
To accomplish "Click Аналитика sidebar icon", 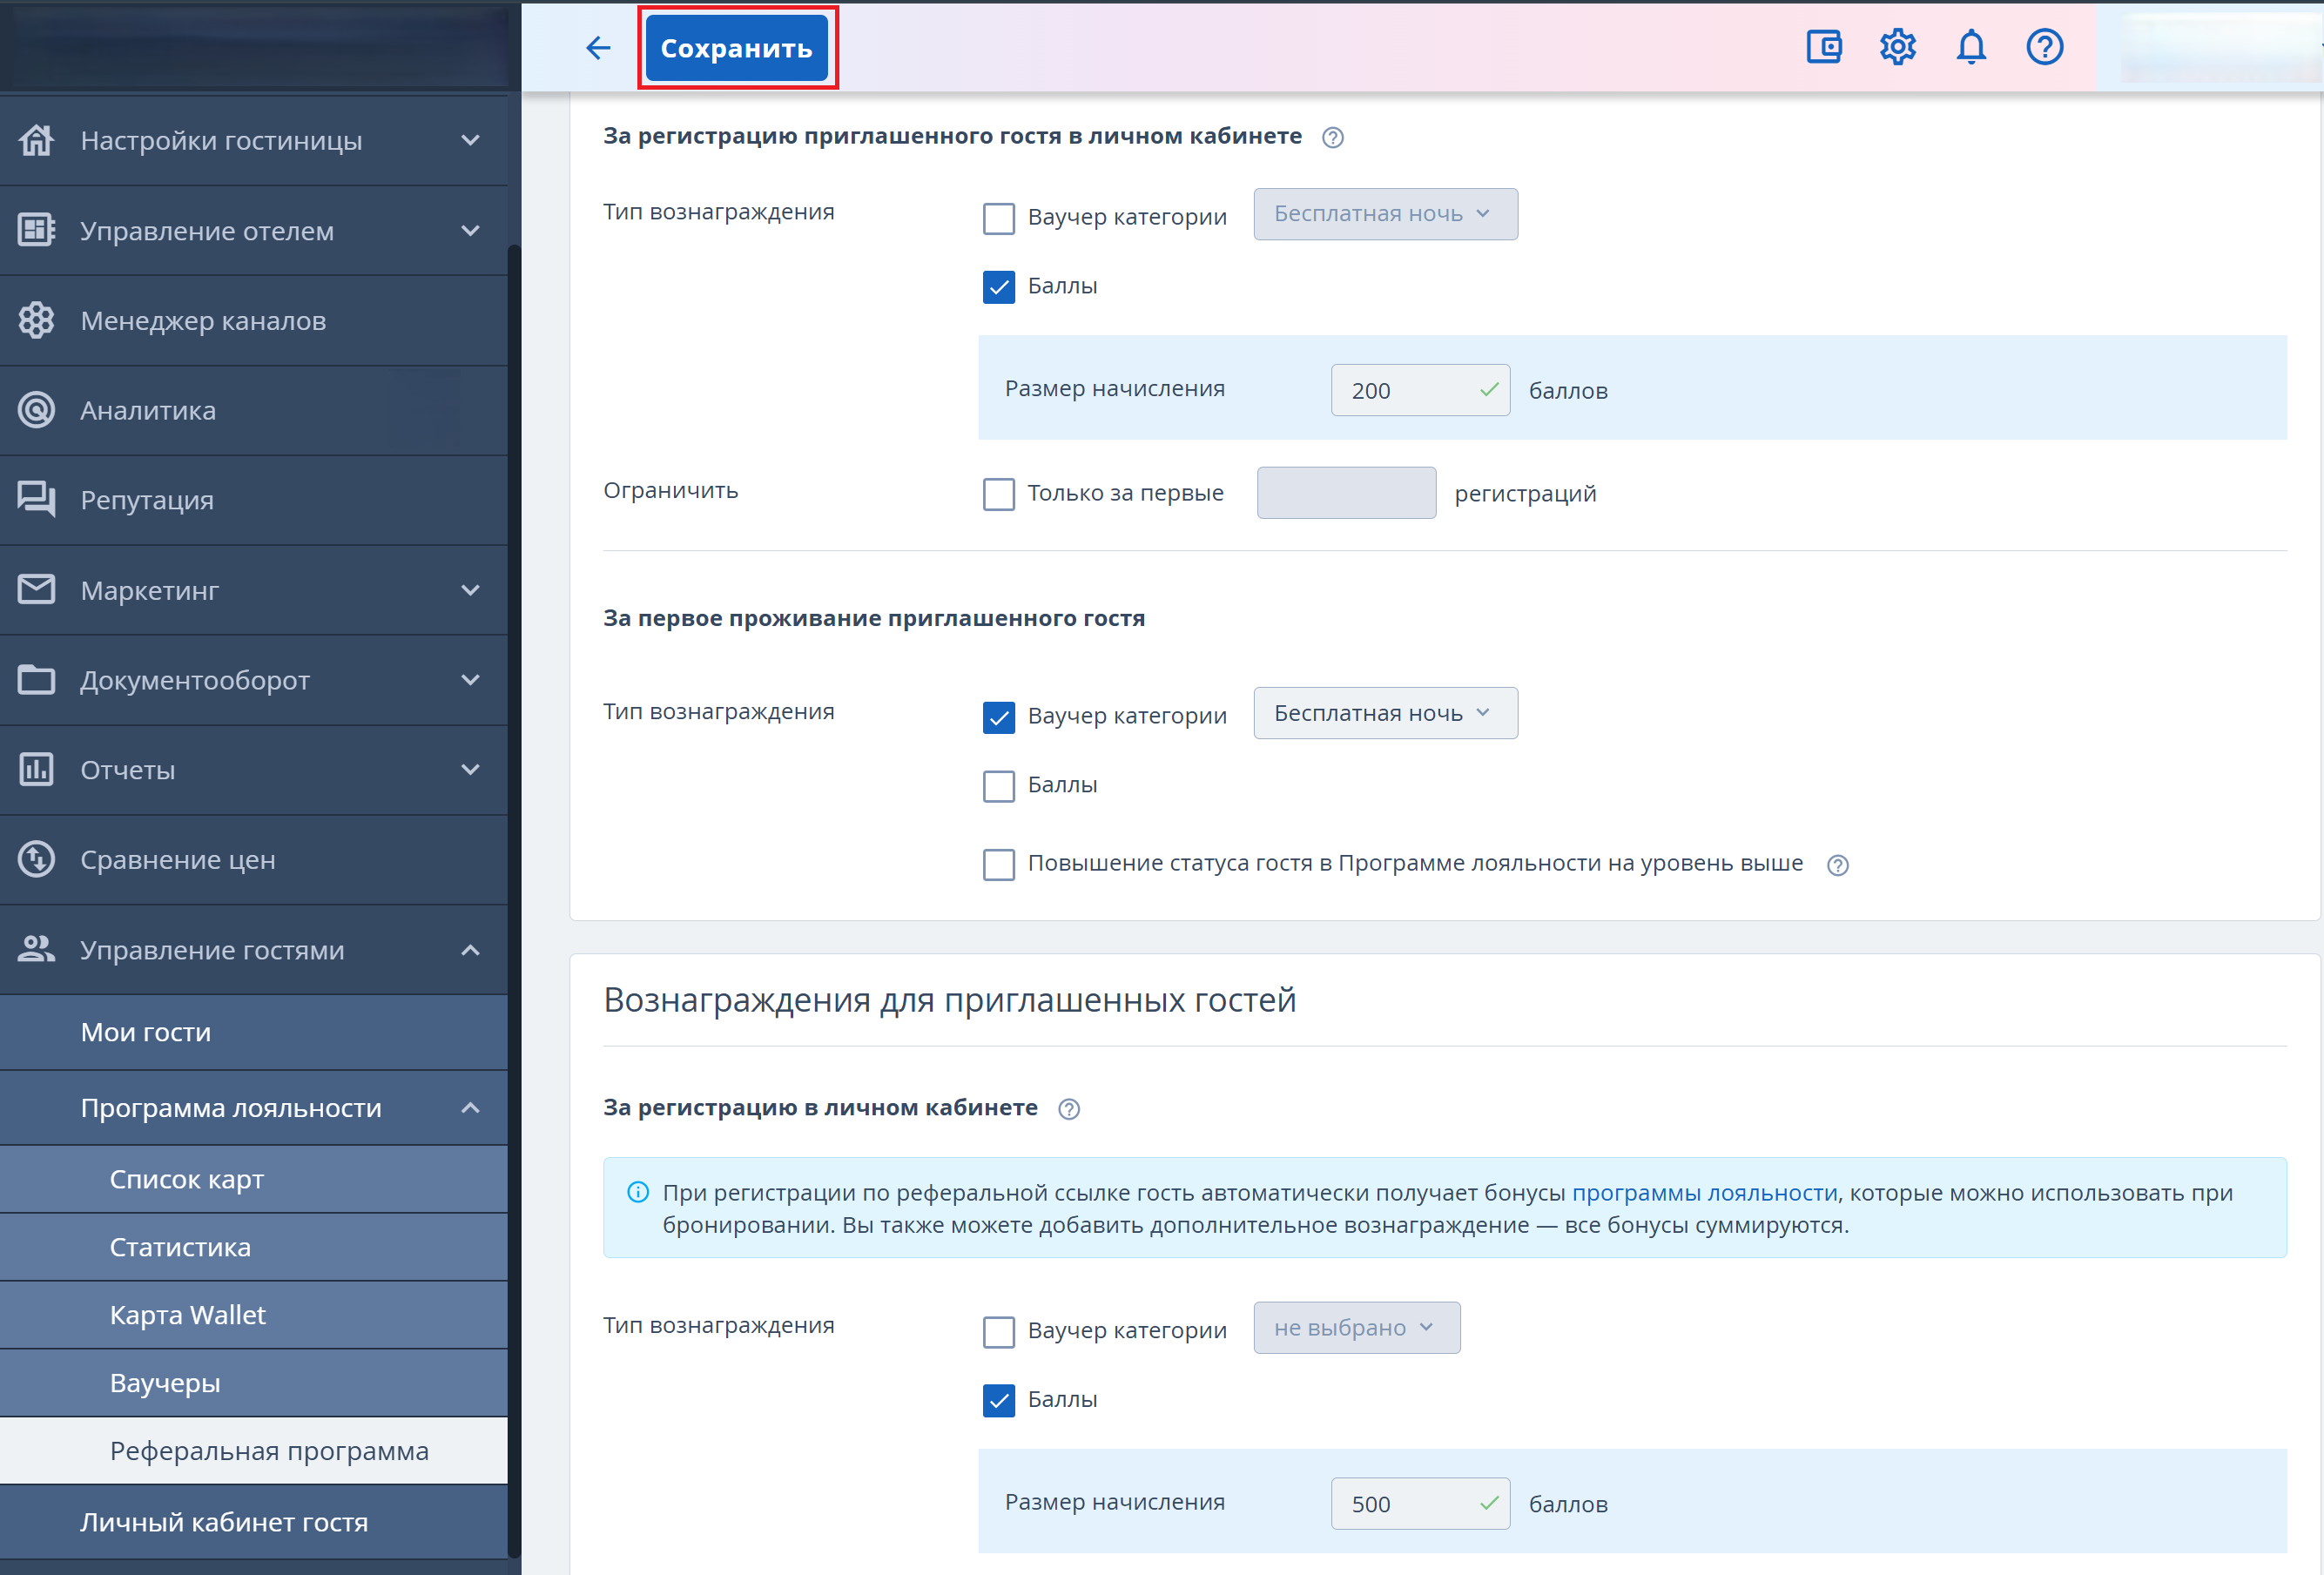I will point(37,410).
